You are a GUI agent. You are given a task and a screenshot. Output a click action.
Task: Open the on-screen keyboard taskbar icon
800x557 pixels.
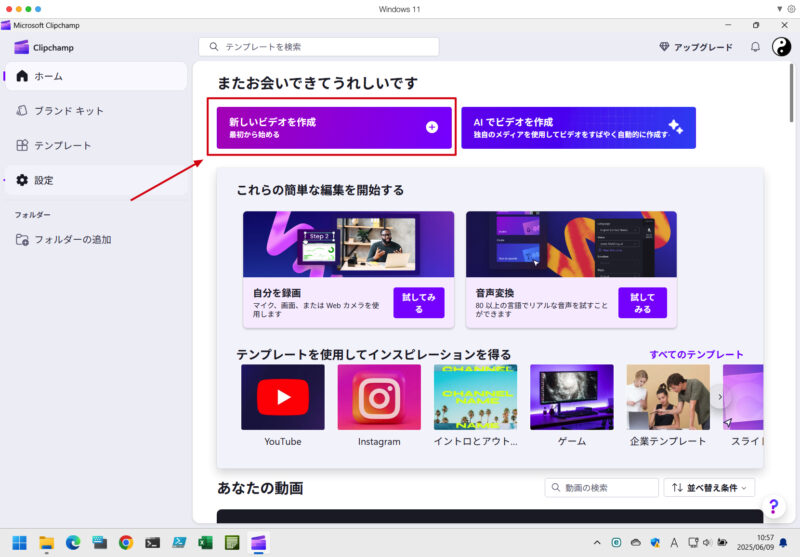point(99,543)
